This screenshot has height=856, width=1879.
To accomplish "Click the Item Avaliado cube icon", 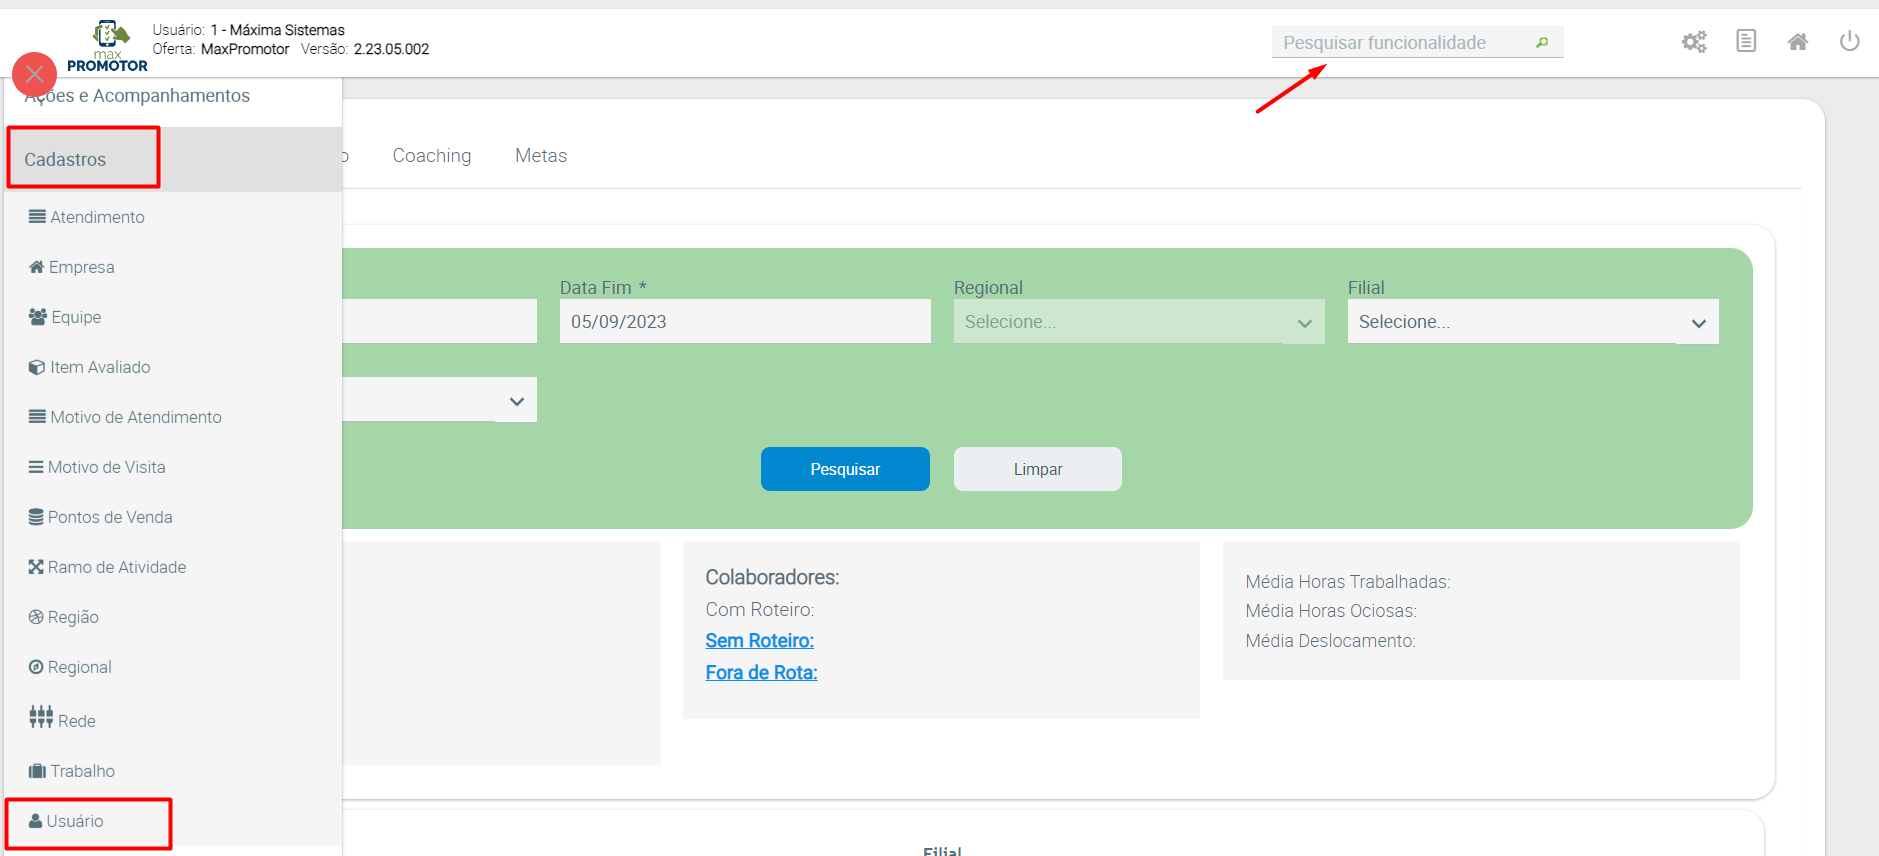I will [37, 367].
